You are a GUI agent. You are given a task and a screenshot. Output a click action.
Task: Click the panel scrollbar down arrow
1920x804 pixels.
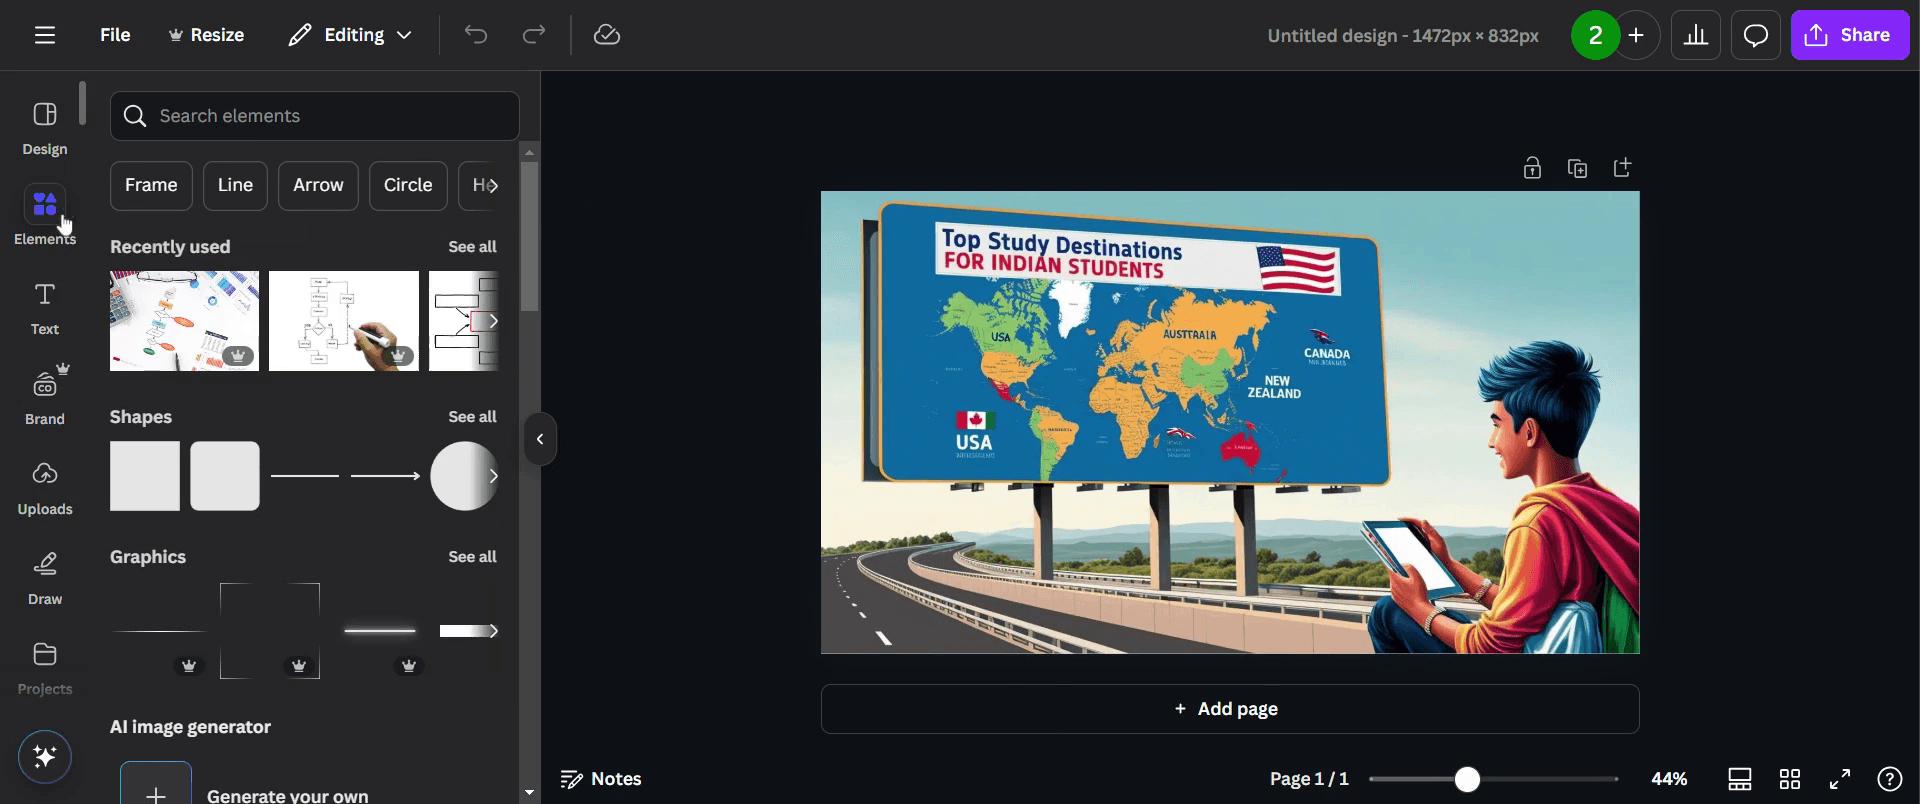pos(529,792)
